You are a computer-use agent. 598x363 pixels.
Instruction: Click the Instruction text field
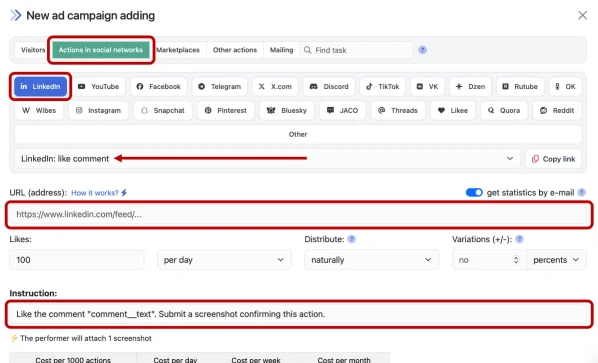click(298, 314)
